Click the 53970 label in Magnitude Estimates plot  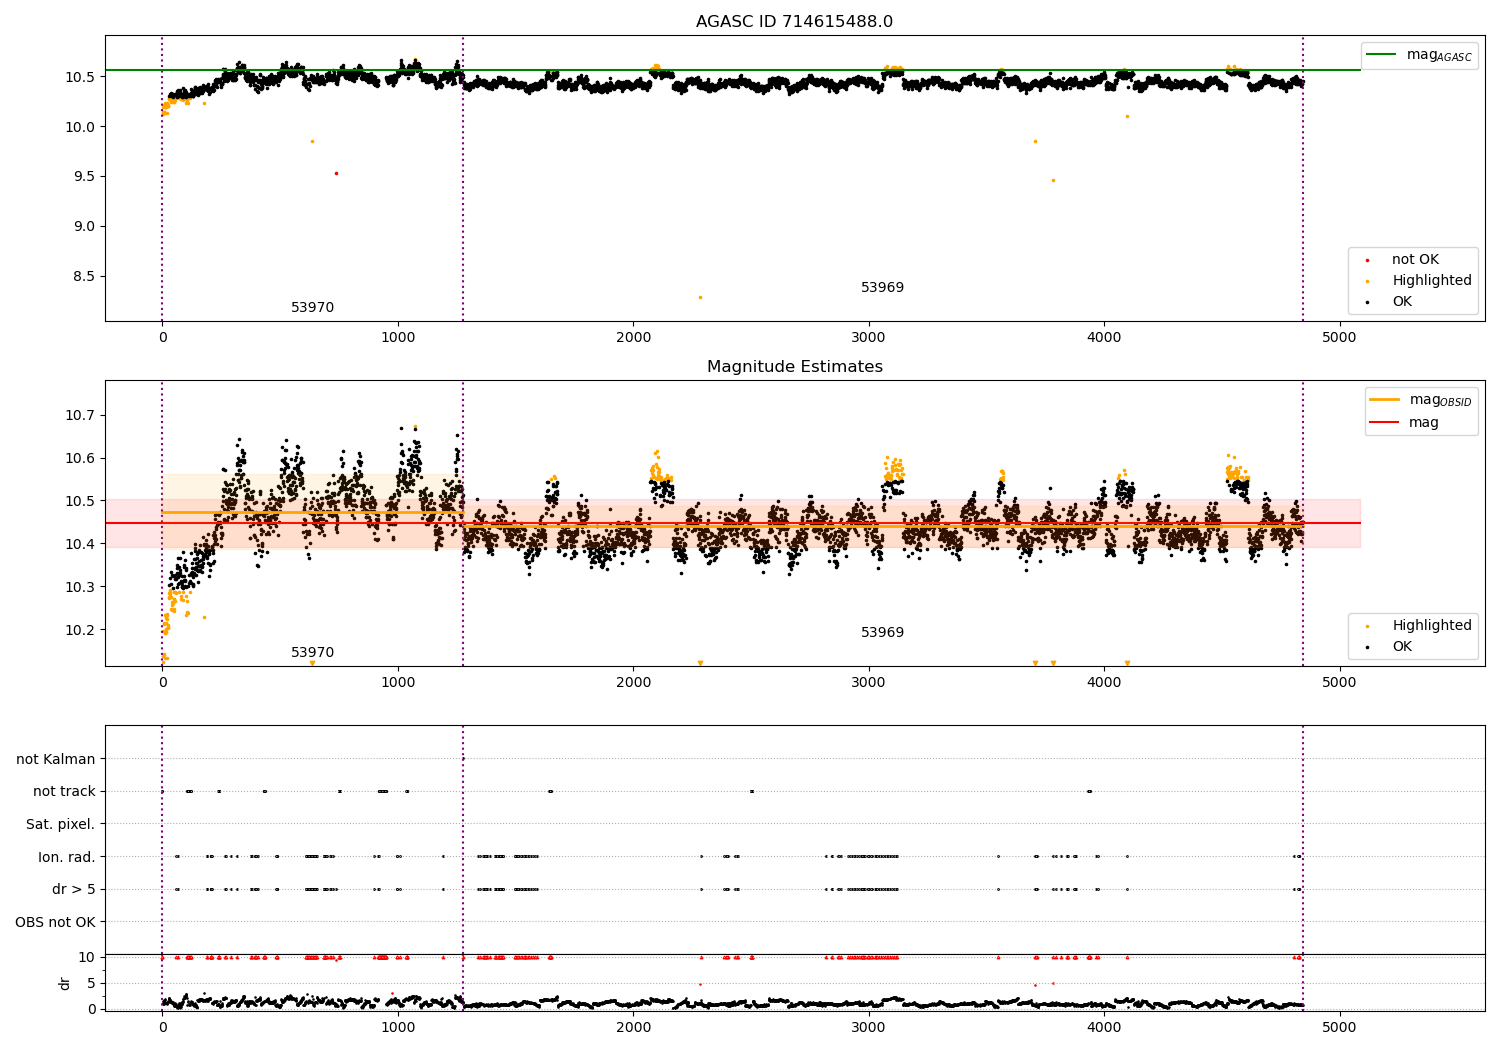(x=312, y=653)
